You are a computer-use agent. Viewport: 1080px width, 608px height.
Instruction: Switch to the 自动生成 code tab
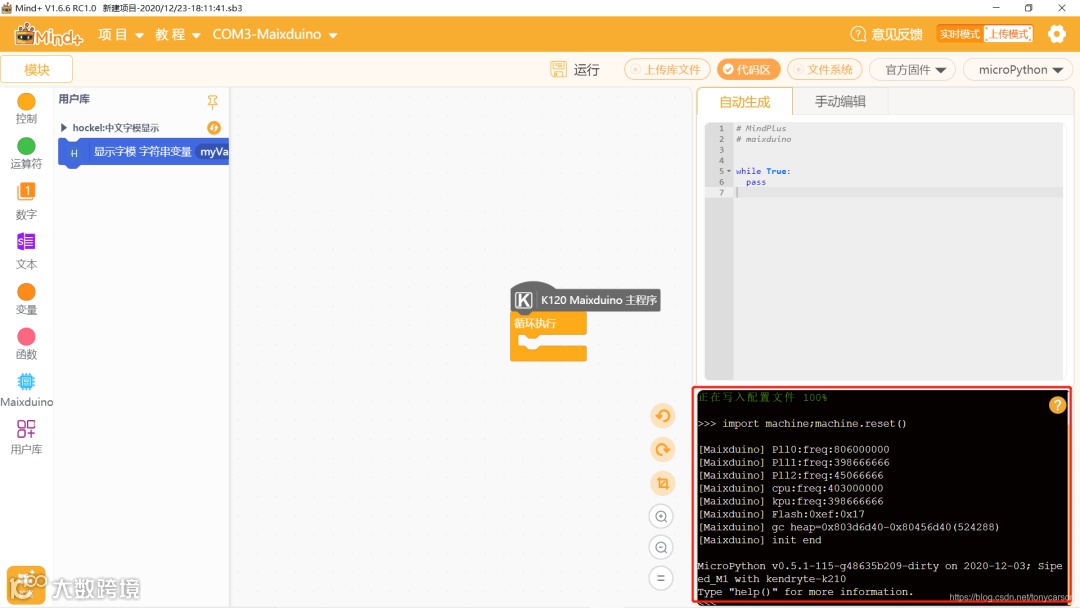(x=745, y=102)
